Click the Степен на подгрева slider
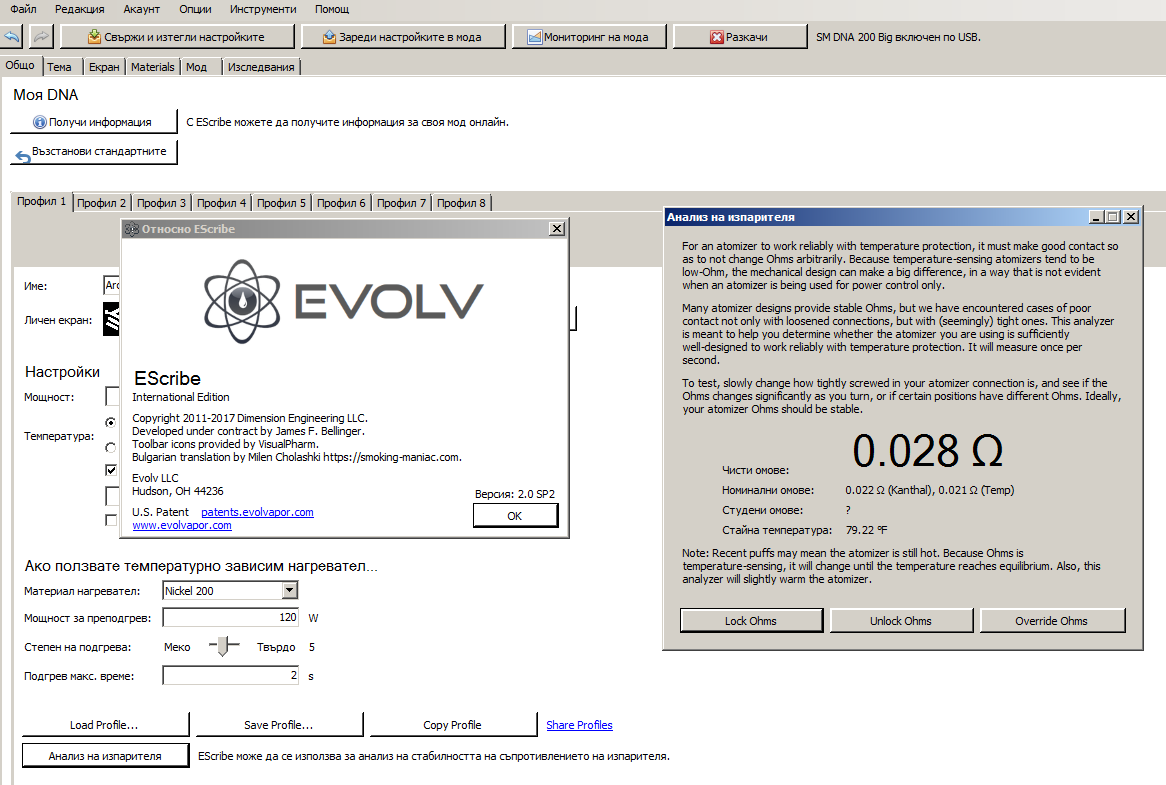1166x785 pixels. (225, 647)
